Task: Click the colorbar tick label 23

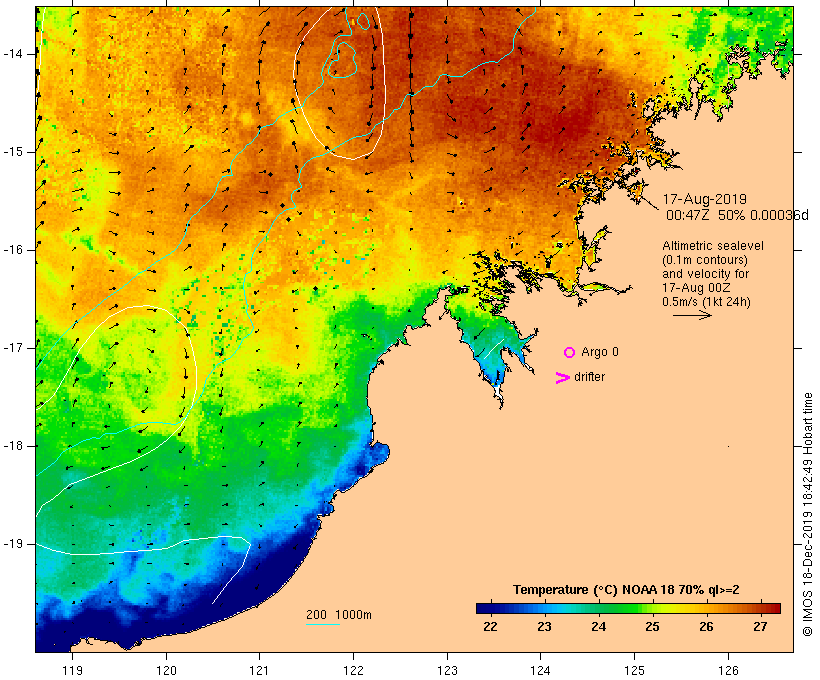Action: pos(544,627)
